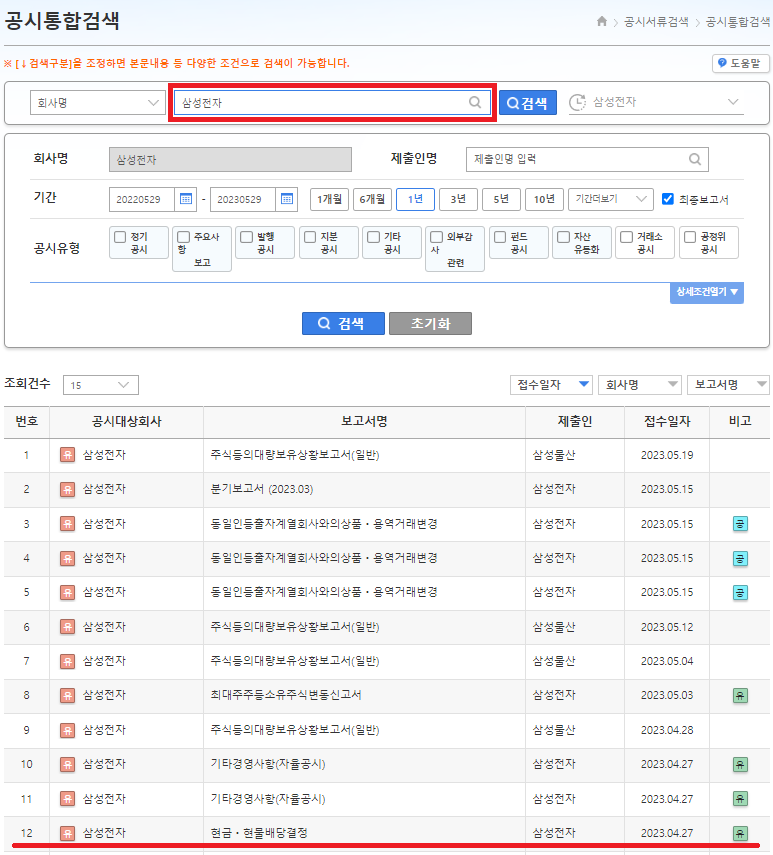This screenshot has height=855, width=773.
Task: Open the 회사명 search type dropdown
Action: [98, 103]
